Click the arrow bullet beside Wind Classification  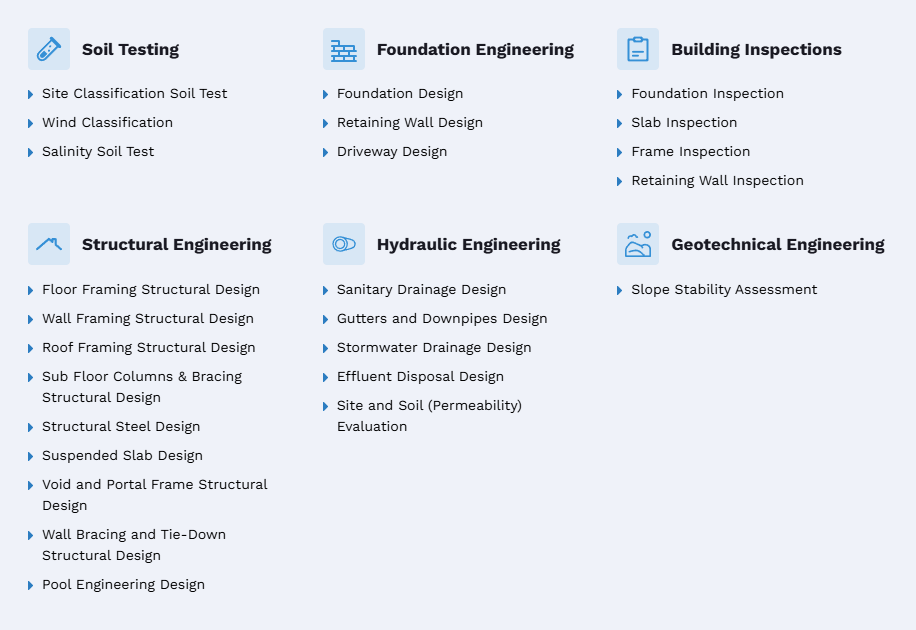(30, 123)
